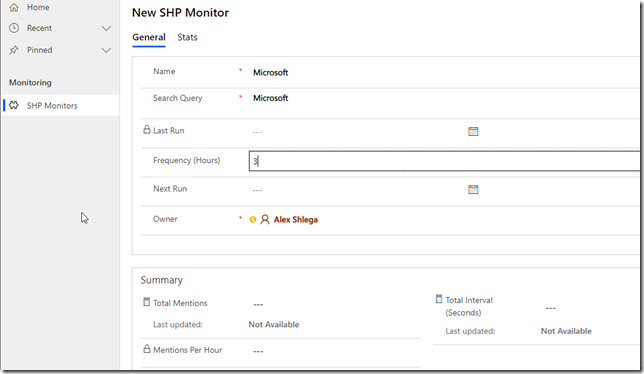644x374 pixels.
Task: Switch to the General tab
Action: [149, 37]
